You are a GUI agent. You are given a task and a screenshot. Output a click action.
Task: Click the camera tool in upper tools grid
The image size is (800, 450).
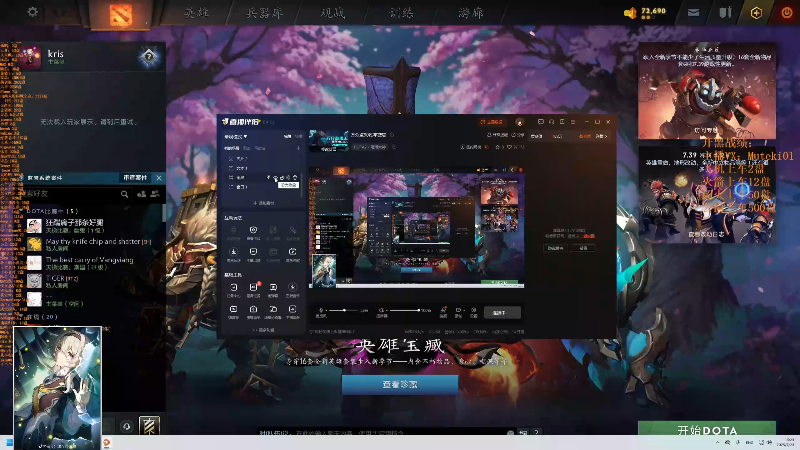(x=253, y=231)
